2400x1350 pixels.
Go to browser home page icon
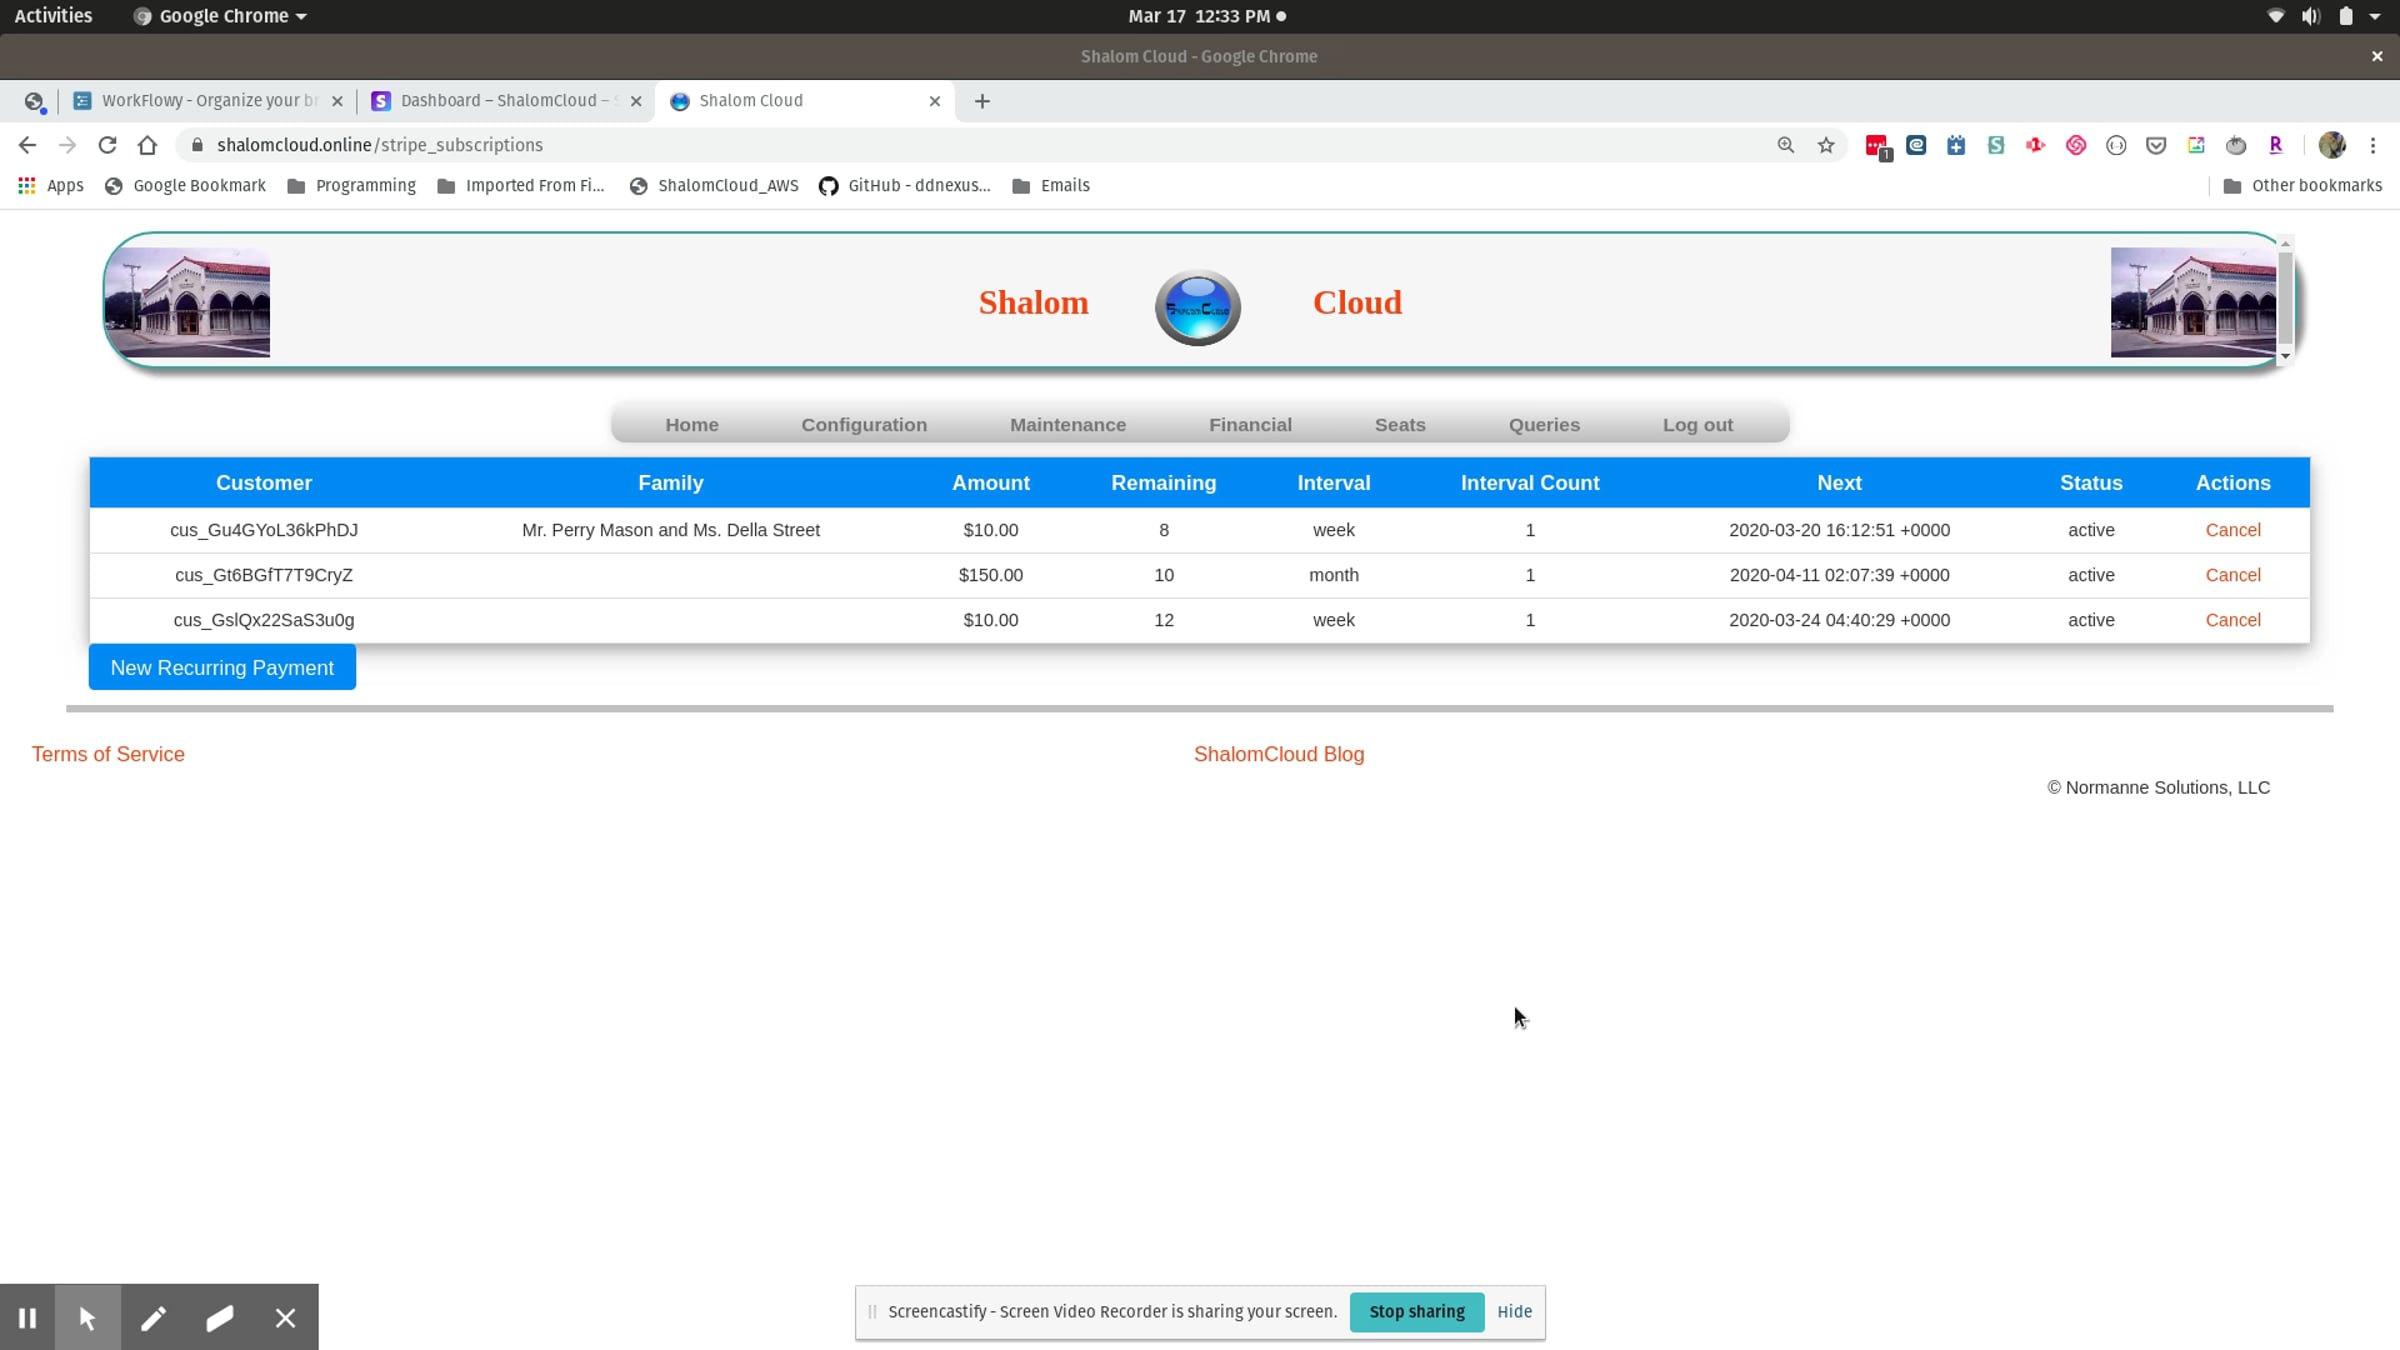tap(148, 145)
